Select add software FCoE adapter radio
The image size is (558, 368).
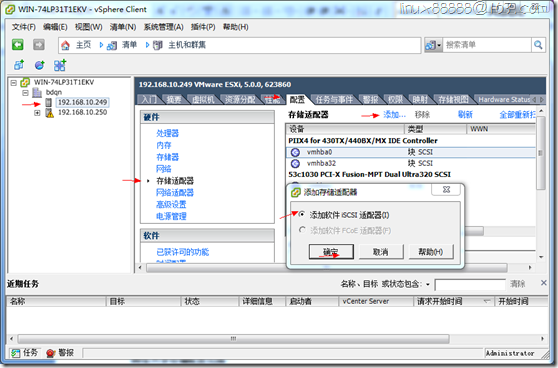pos(302,230)
